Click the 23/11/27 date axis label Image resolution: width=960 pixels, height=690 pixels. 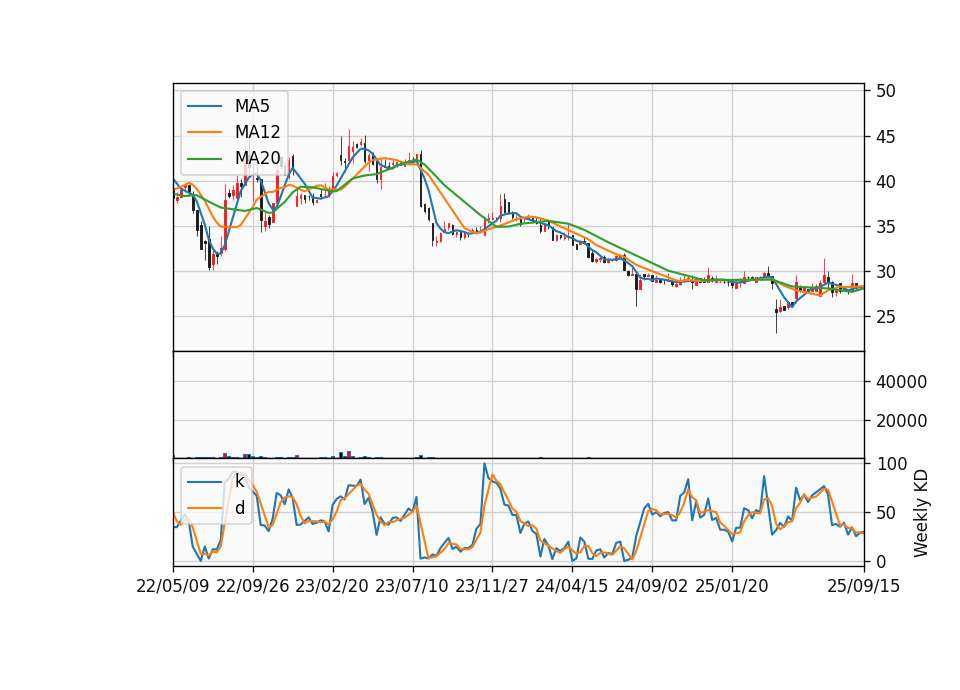tap(492, 586)
